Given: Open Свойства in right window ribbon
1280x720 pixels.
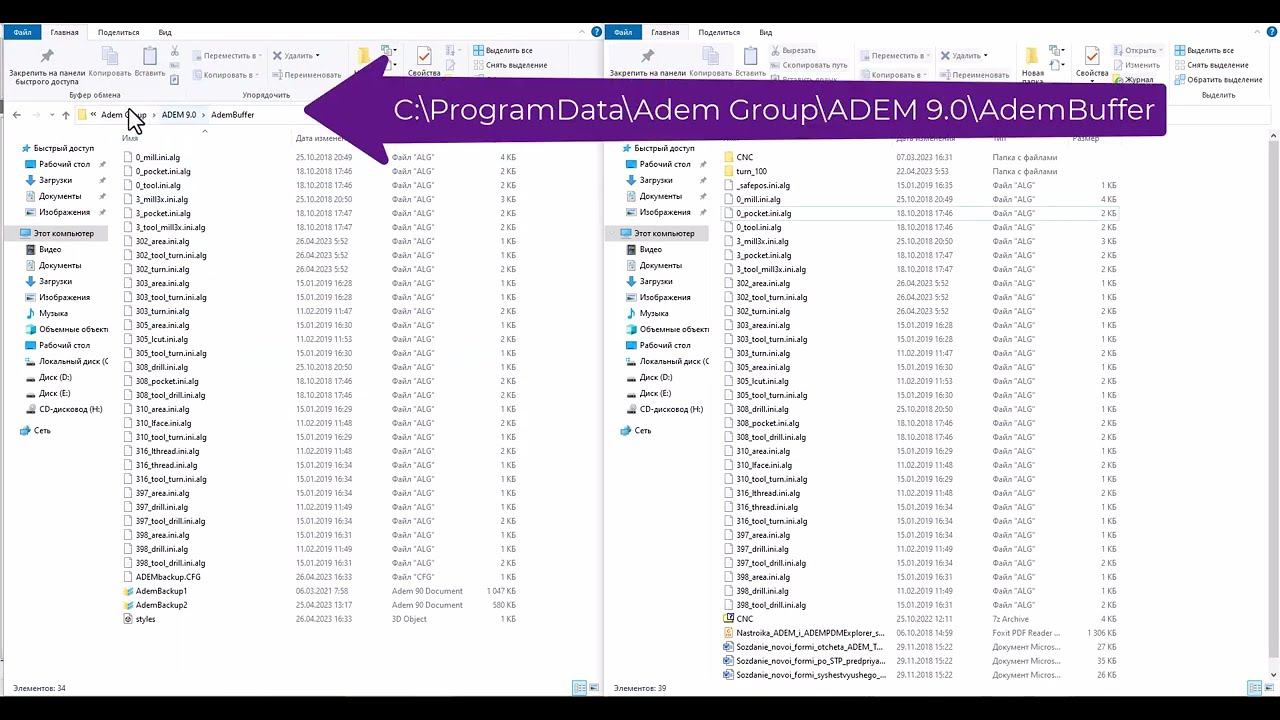Looking at the screenshot, I should (x=1091, y=62).
